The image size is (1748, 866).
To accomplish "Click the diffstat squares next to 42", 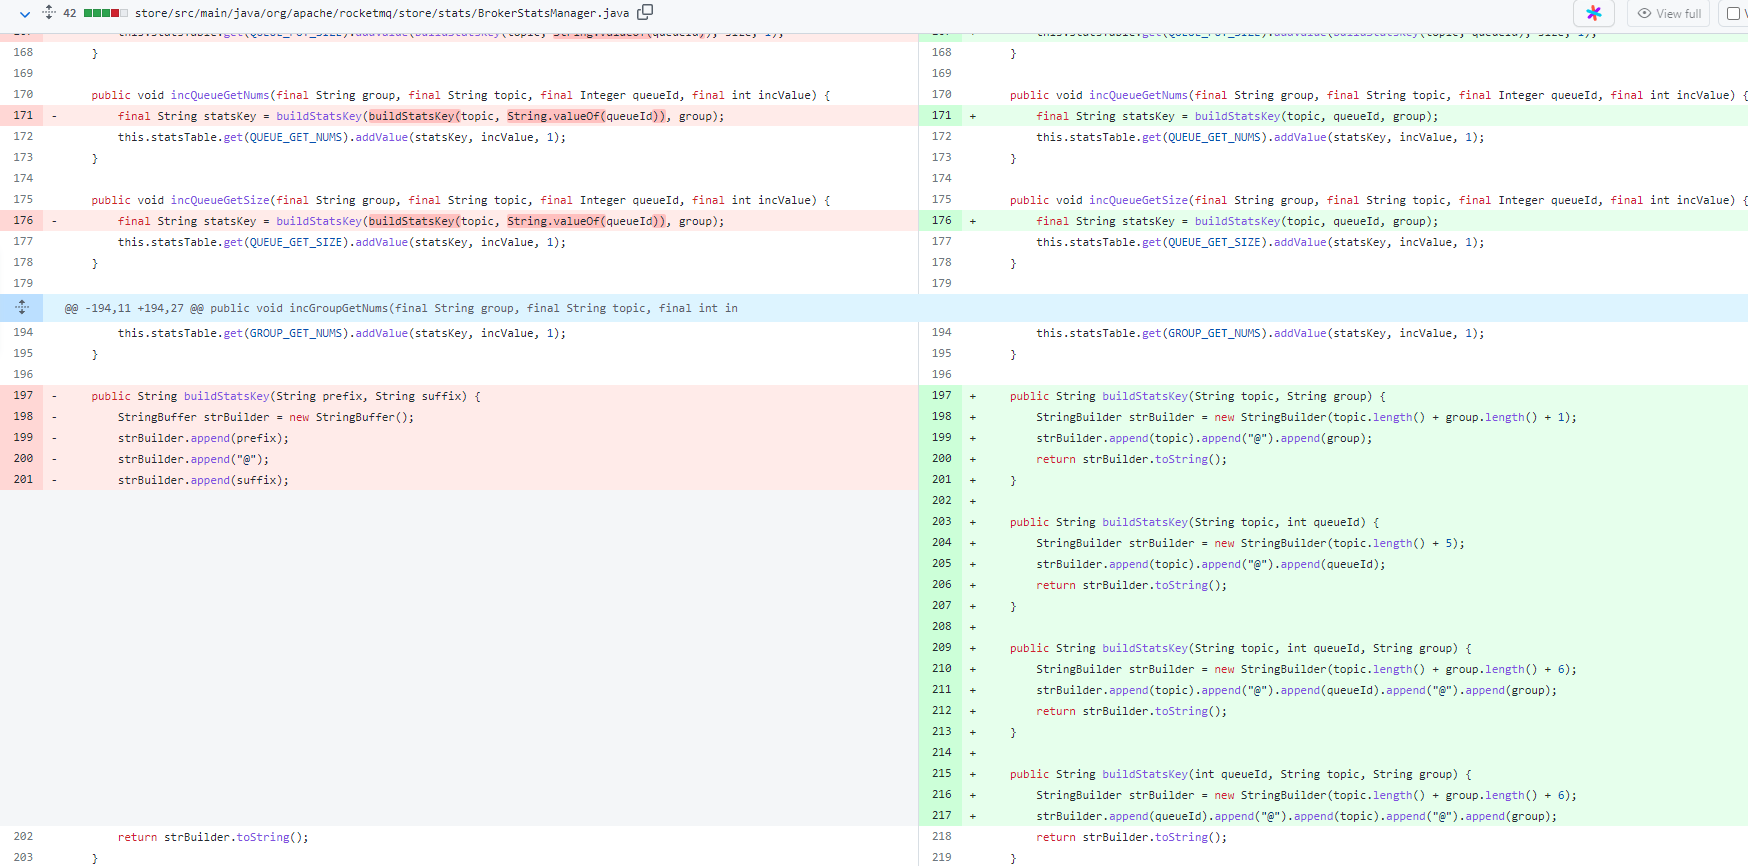I will tap(106, 13).
